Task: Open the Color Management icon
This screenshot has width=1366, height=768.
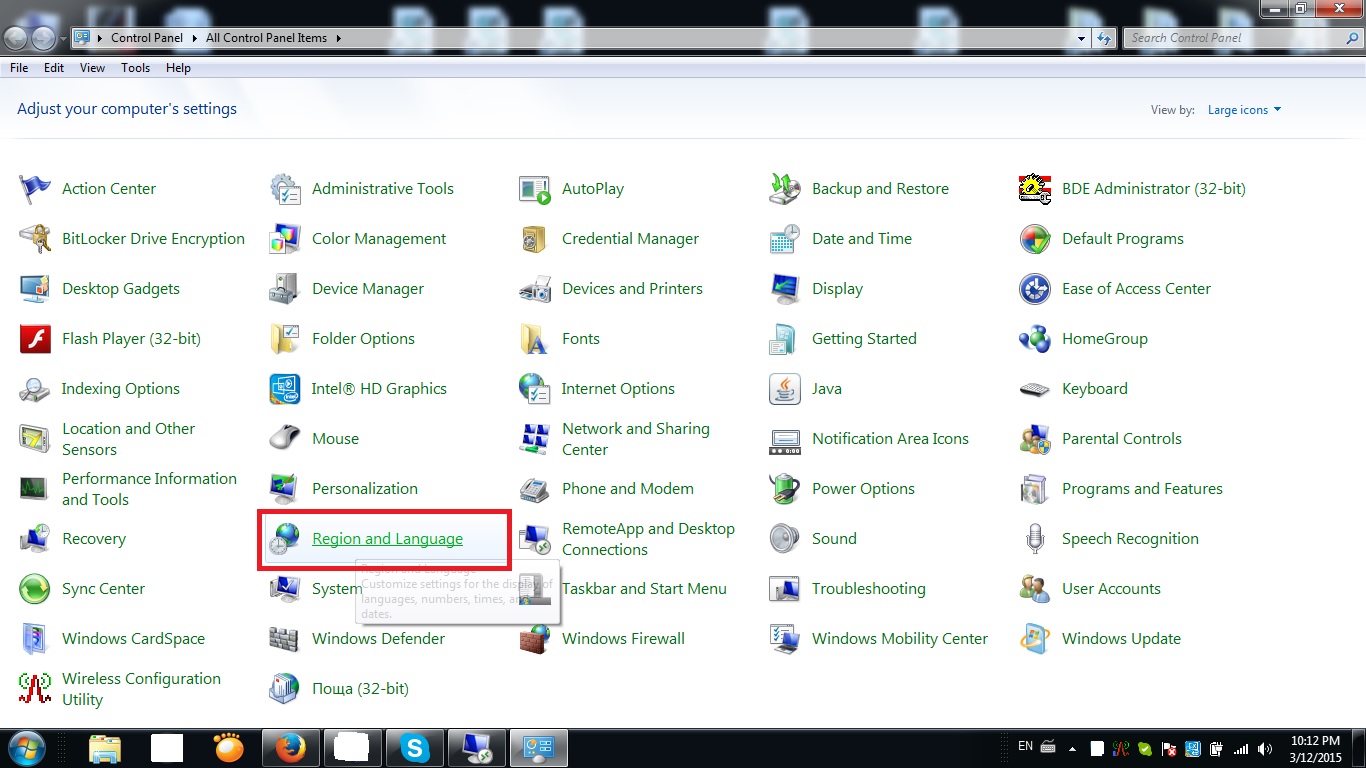Action: pos(285,238)
